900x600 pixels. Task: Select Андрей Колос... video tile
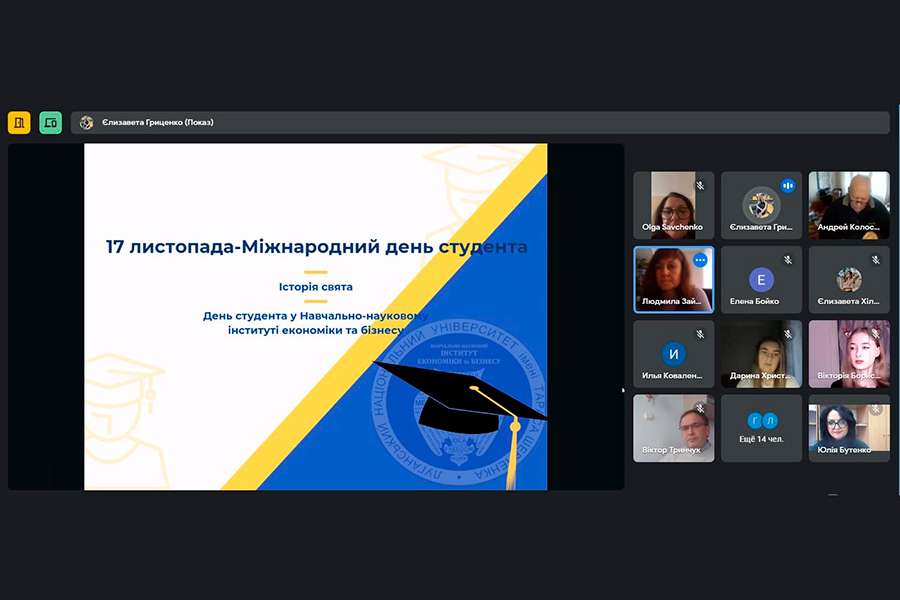(x=849, y=205)
